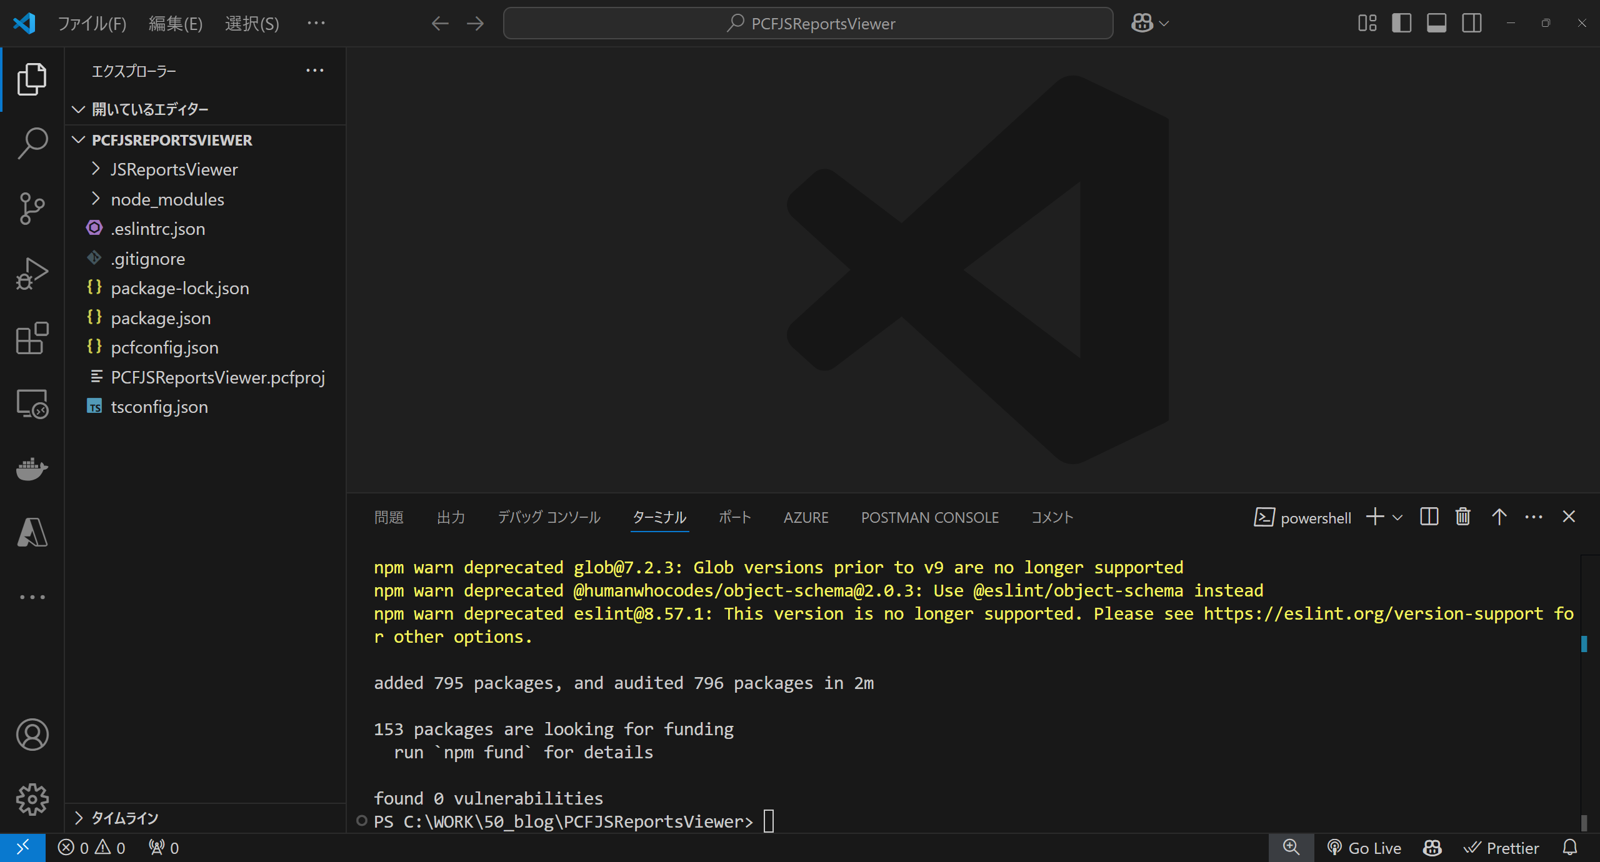Open the Search view icon
The image size is (1600, 862).
pyautogui.click(x=32, y=143)
